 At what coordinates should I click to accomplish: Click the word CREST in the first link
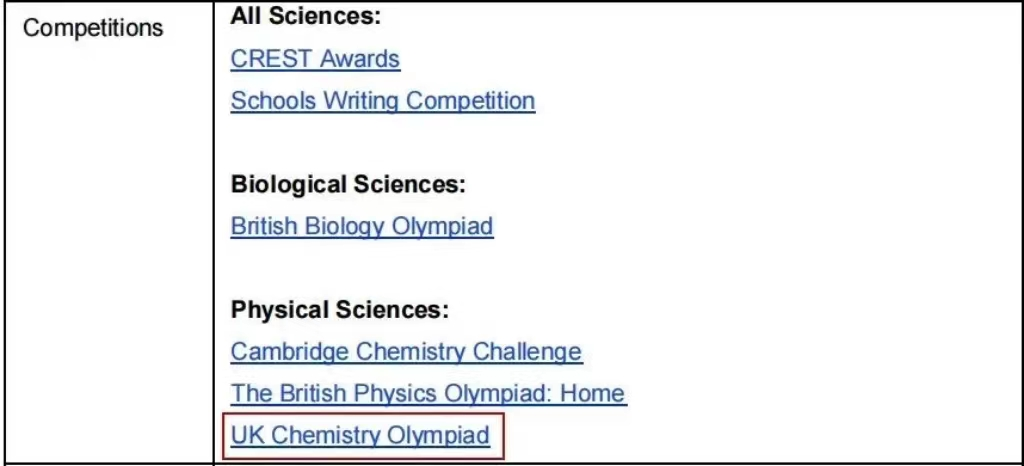point(270,59)
